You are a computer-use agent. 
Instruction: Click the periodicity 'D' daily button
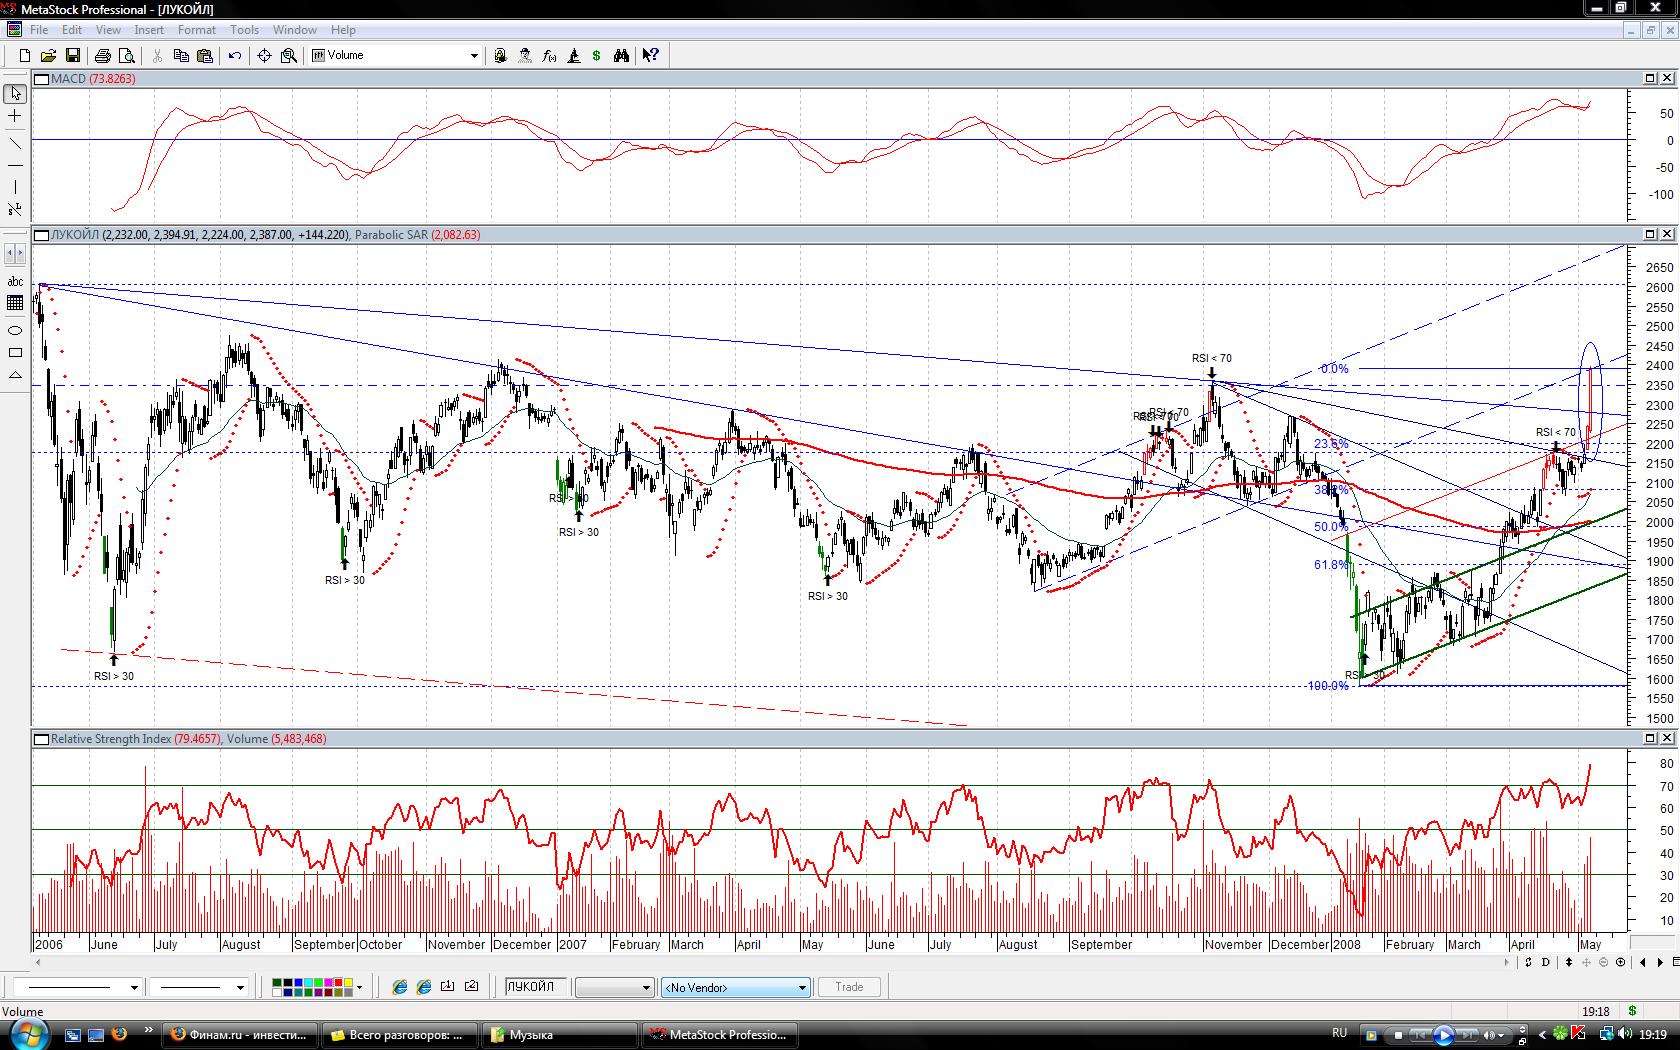(1546, 962)
